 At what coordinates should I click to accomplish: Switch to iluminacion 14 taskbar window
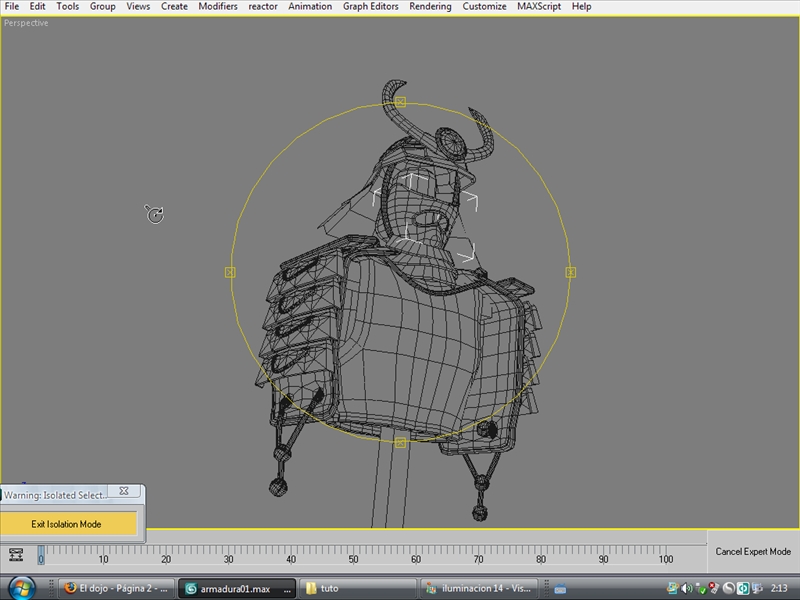(x=479, y=588)
